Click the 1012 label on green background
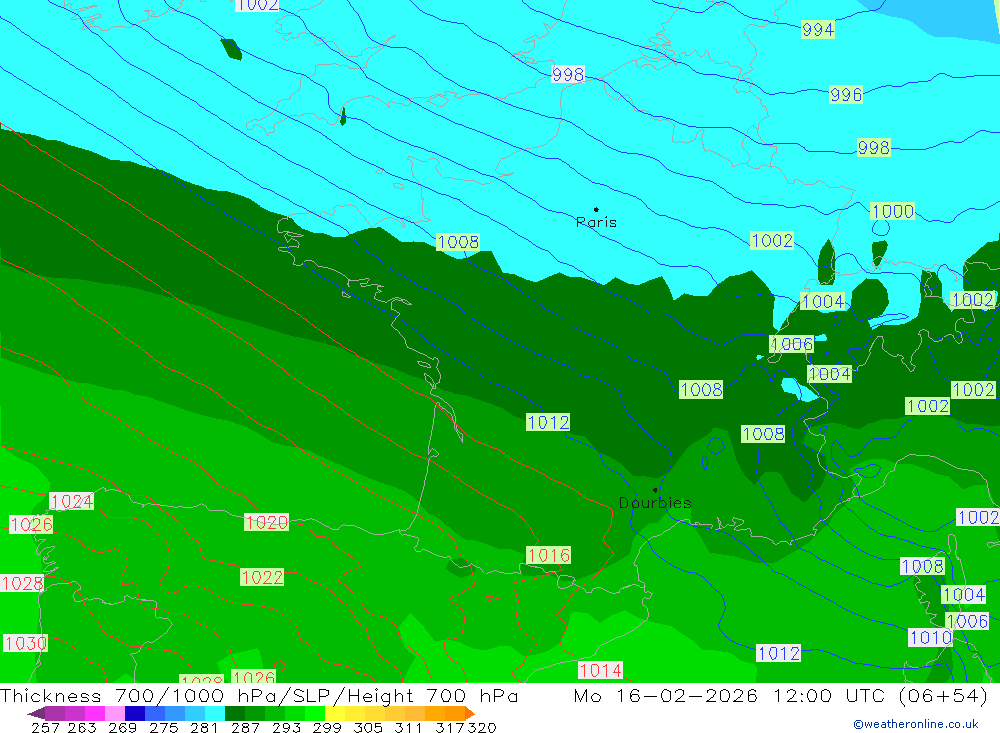 (x=548, y=422)
